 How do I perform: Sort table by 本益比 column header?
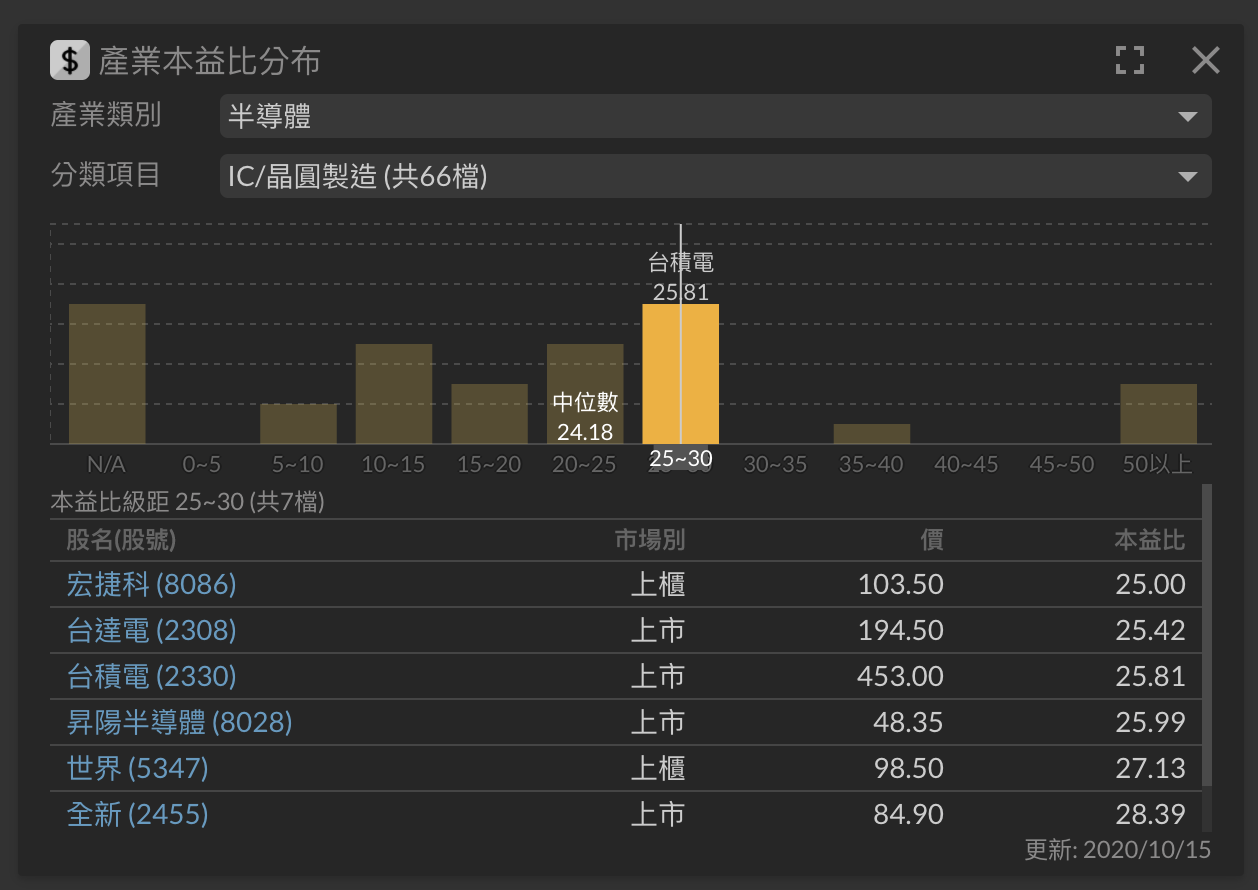tap(1150, 541)
